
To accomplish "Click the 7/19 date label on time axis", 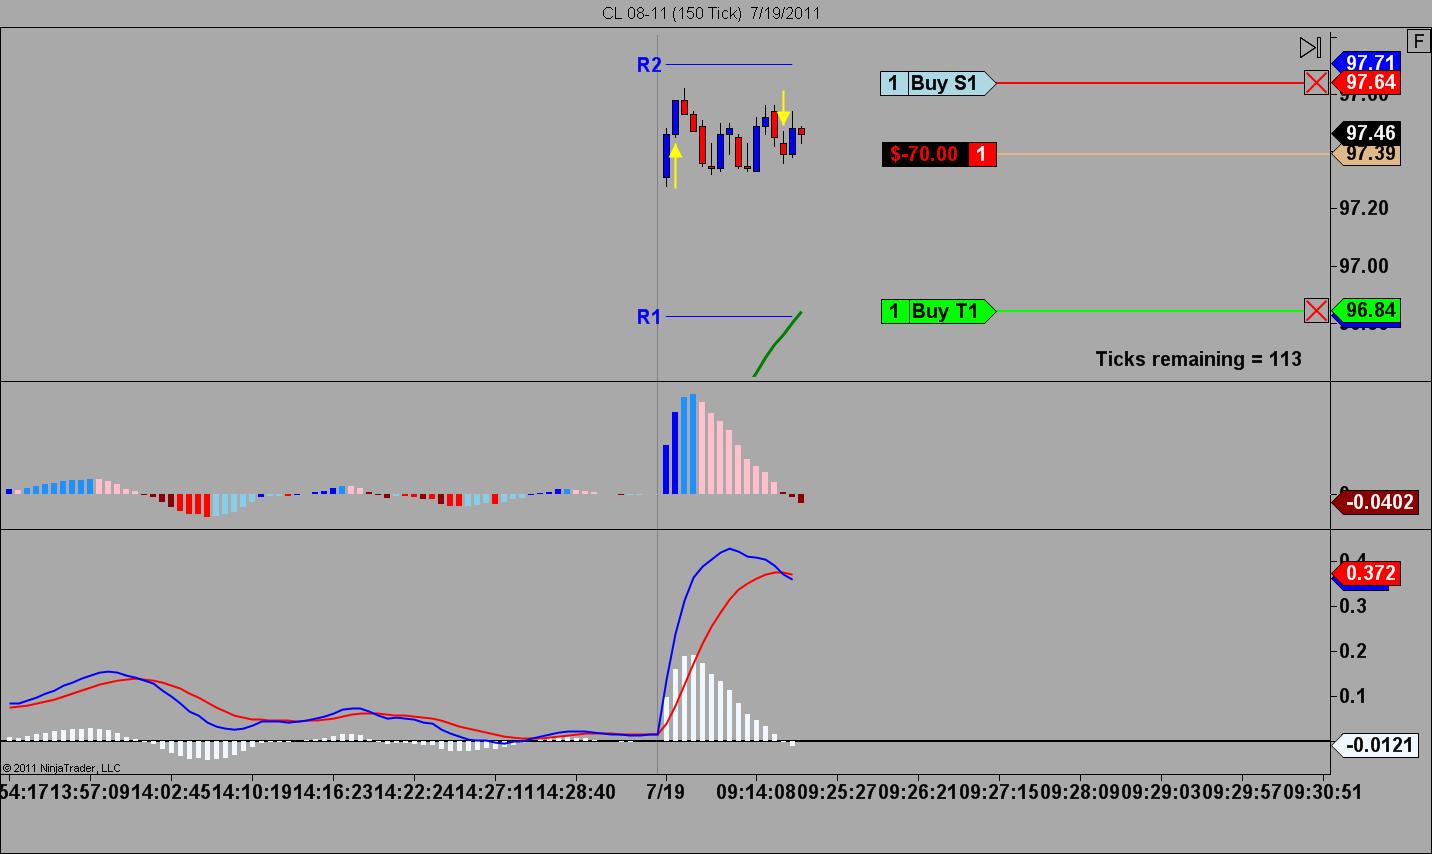I will [x=665, y=792].
